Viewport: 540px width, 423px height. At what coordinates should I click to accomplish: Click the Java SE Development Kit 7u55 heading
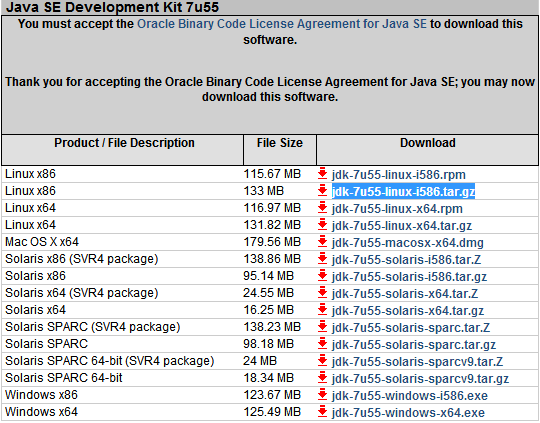click(x=113, y=7)
